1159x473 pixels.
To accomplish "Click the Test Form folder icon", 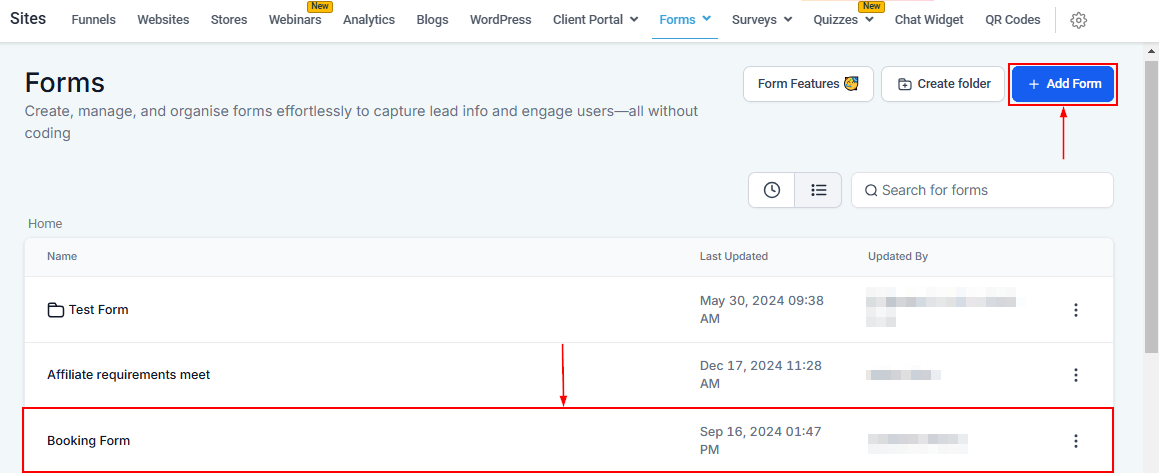I will (x=56, y=310).
